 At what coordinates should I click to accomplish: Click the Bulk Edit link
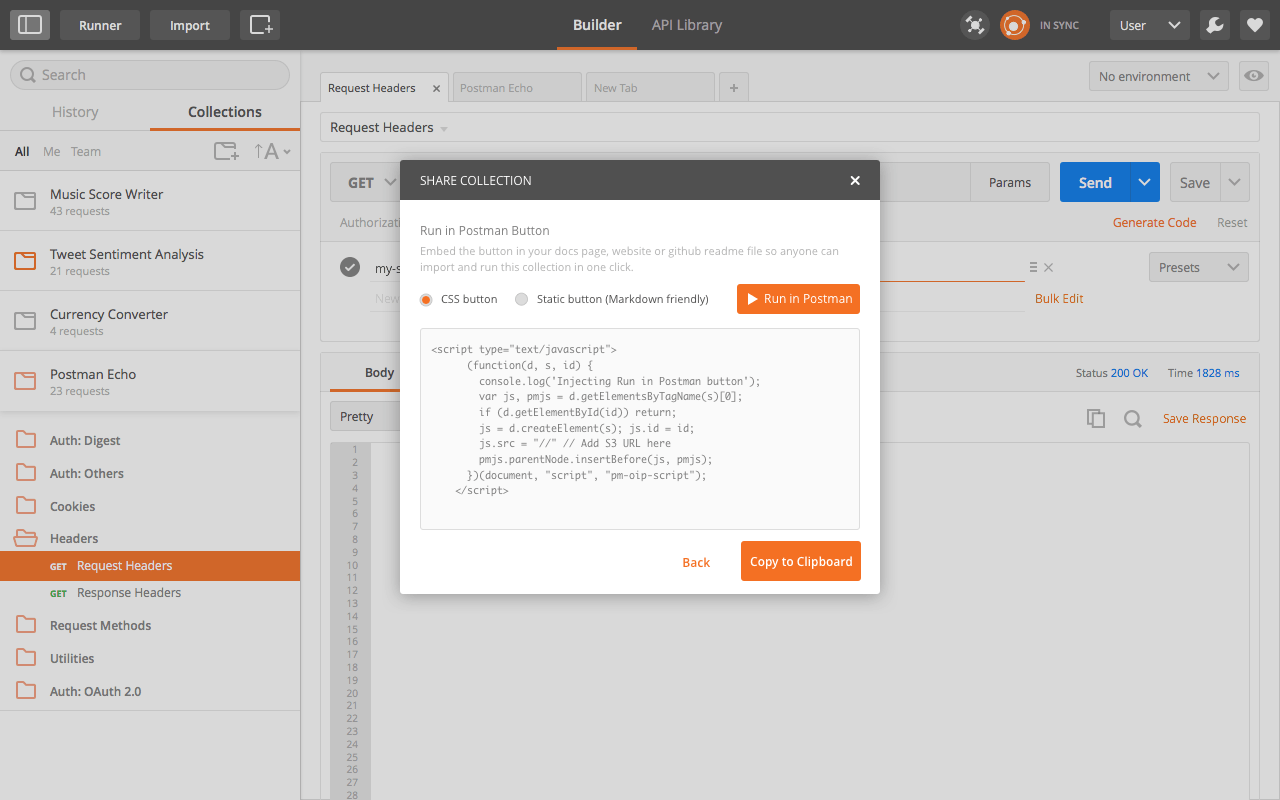point(1059,298)
